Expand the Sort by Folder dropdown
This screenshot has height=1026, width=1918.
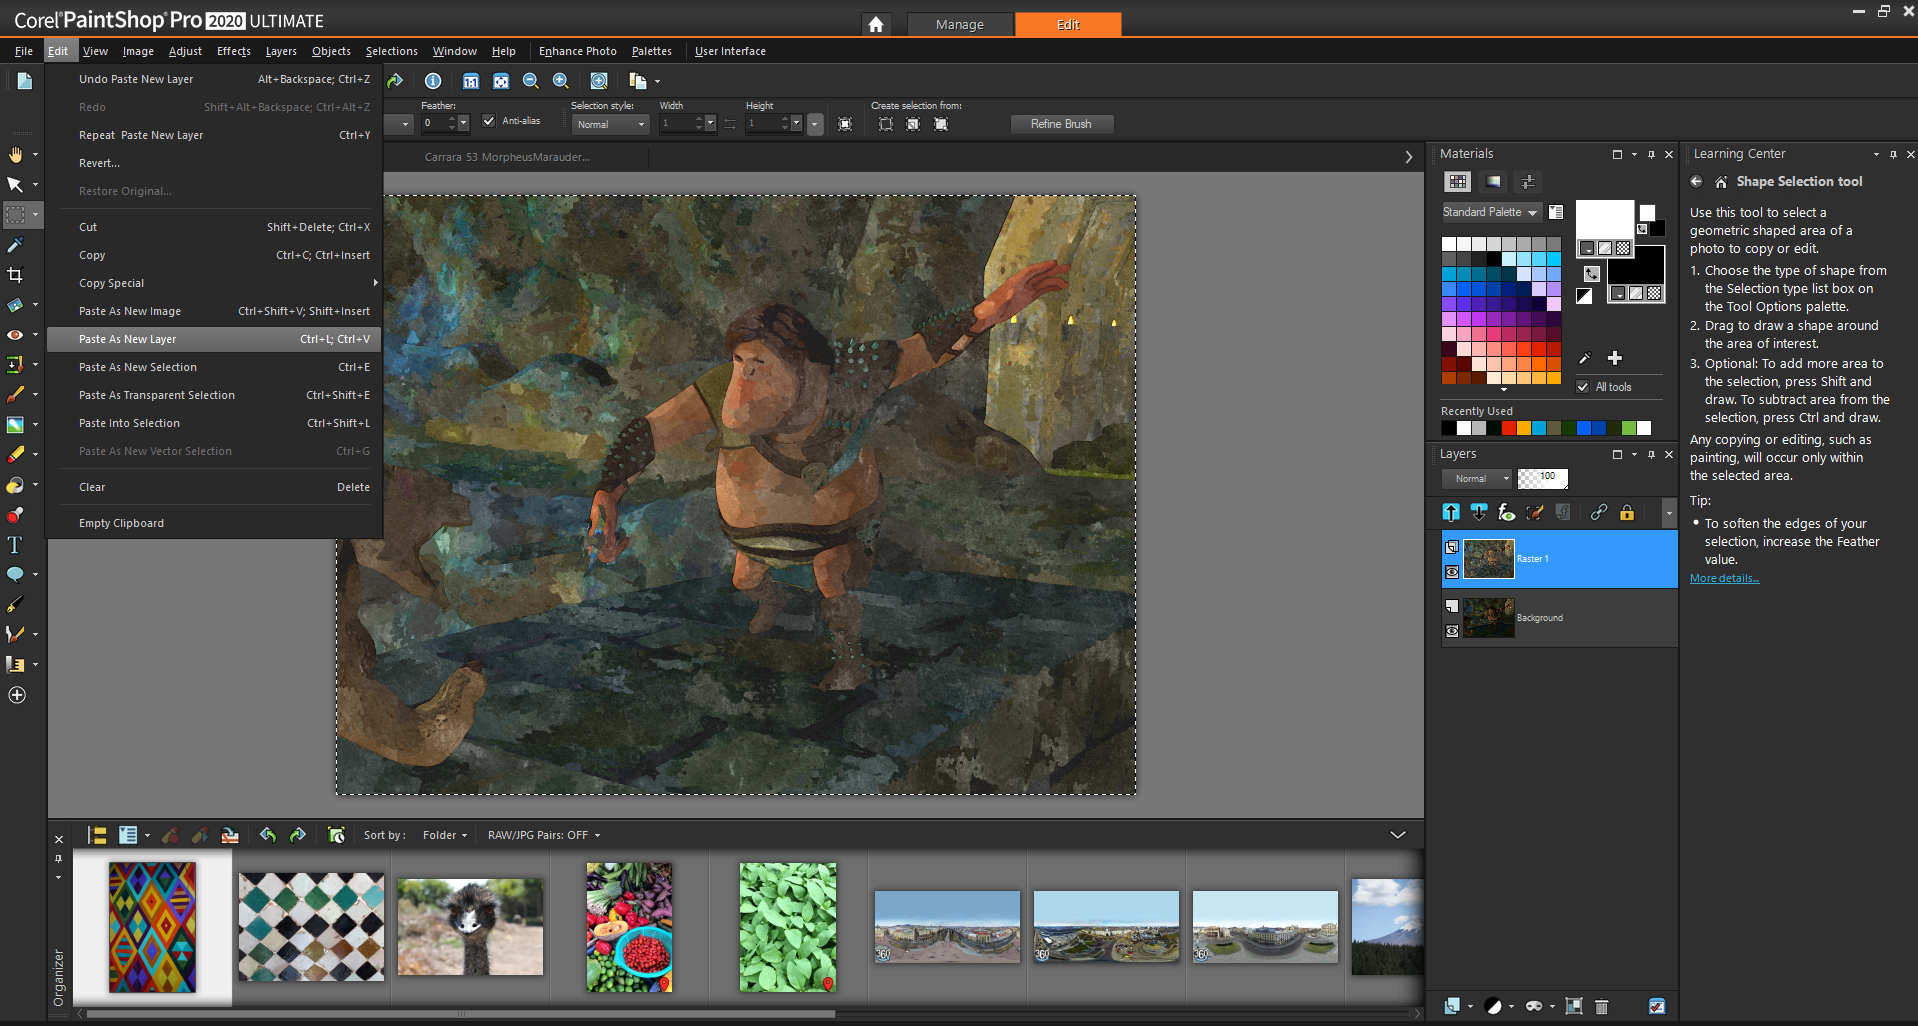coord(444,835)
